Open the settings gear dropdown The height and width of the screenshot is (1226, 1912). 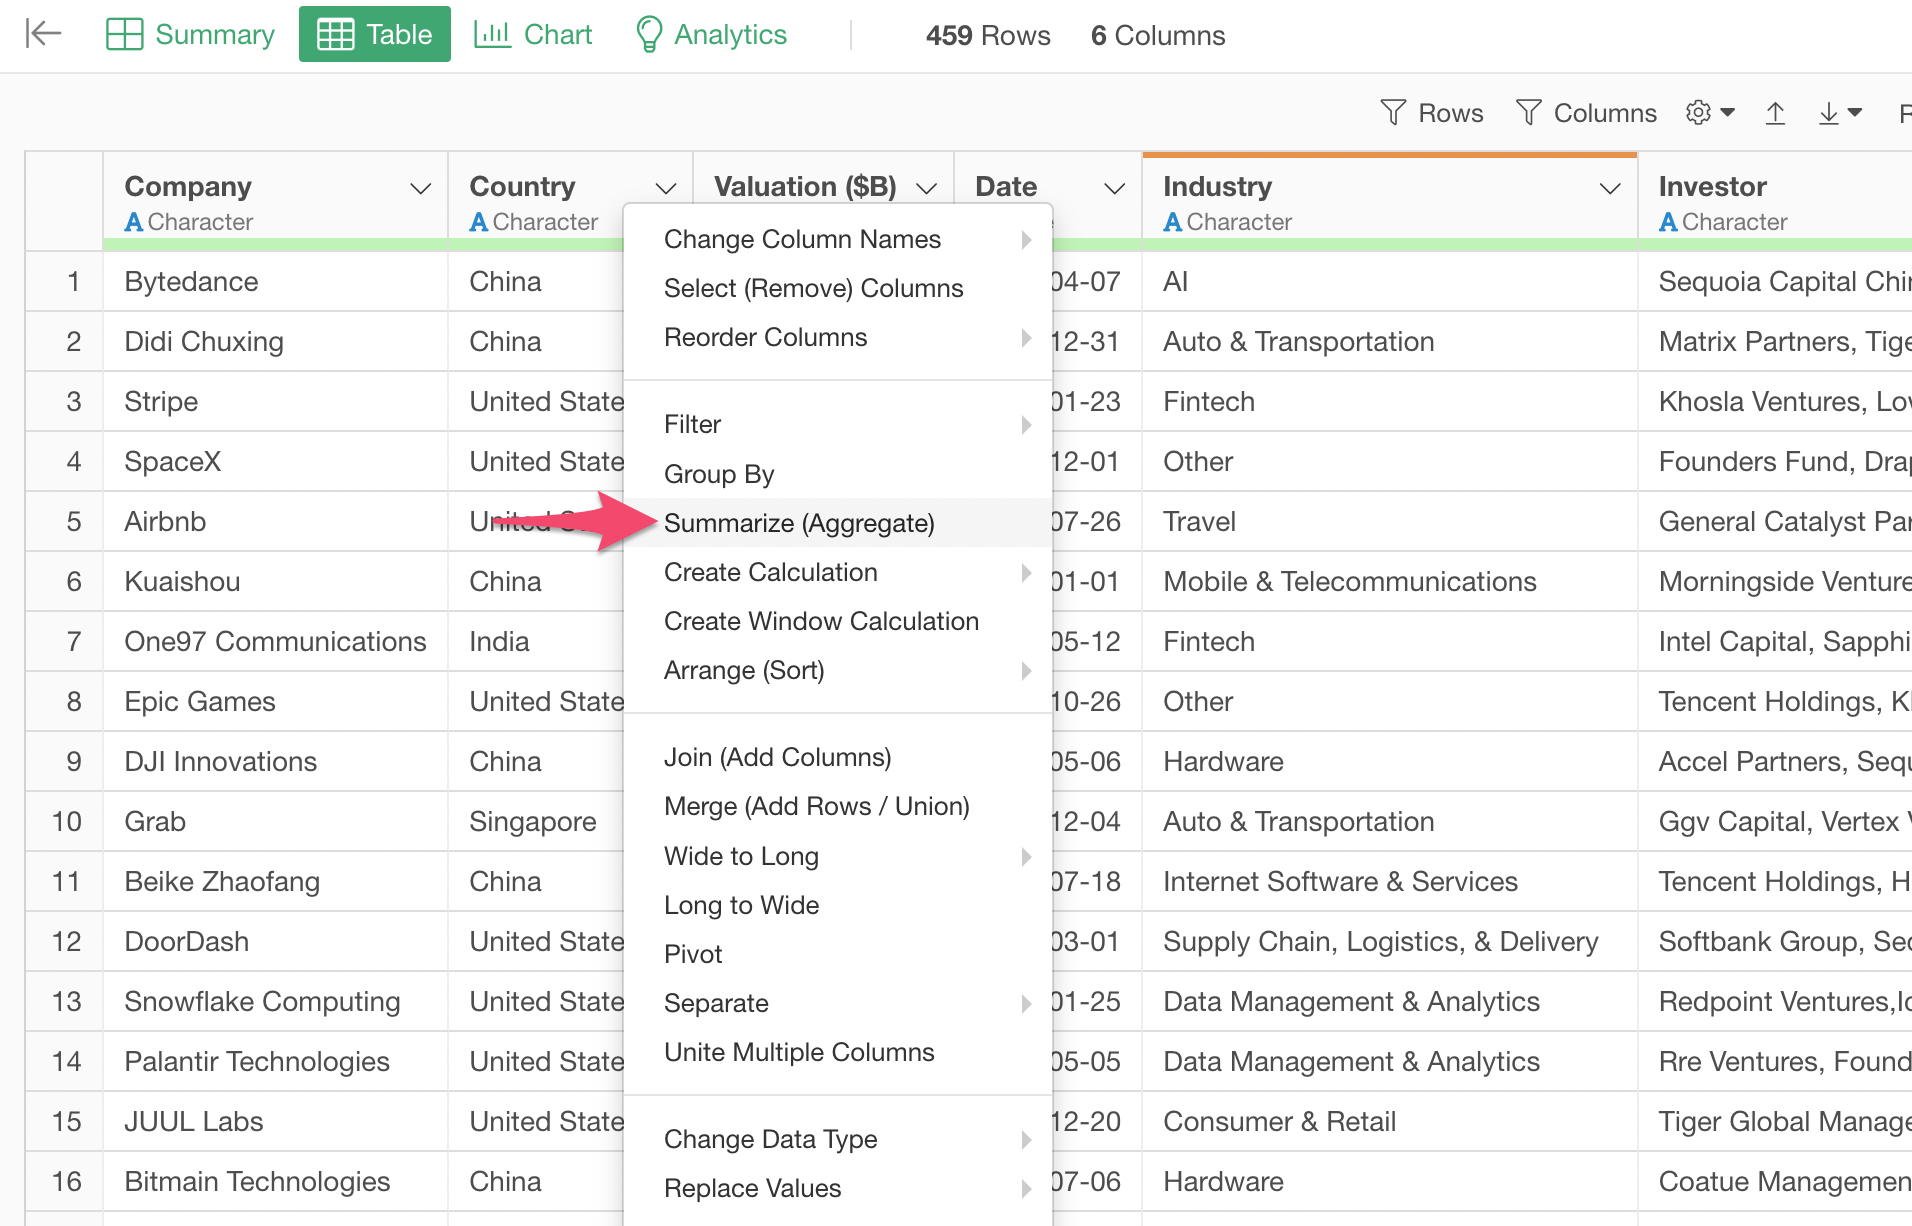tap(1709, 112)
